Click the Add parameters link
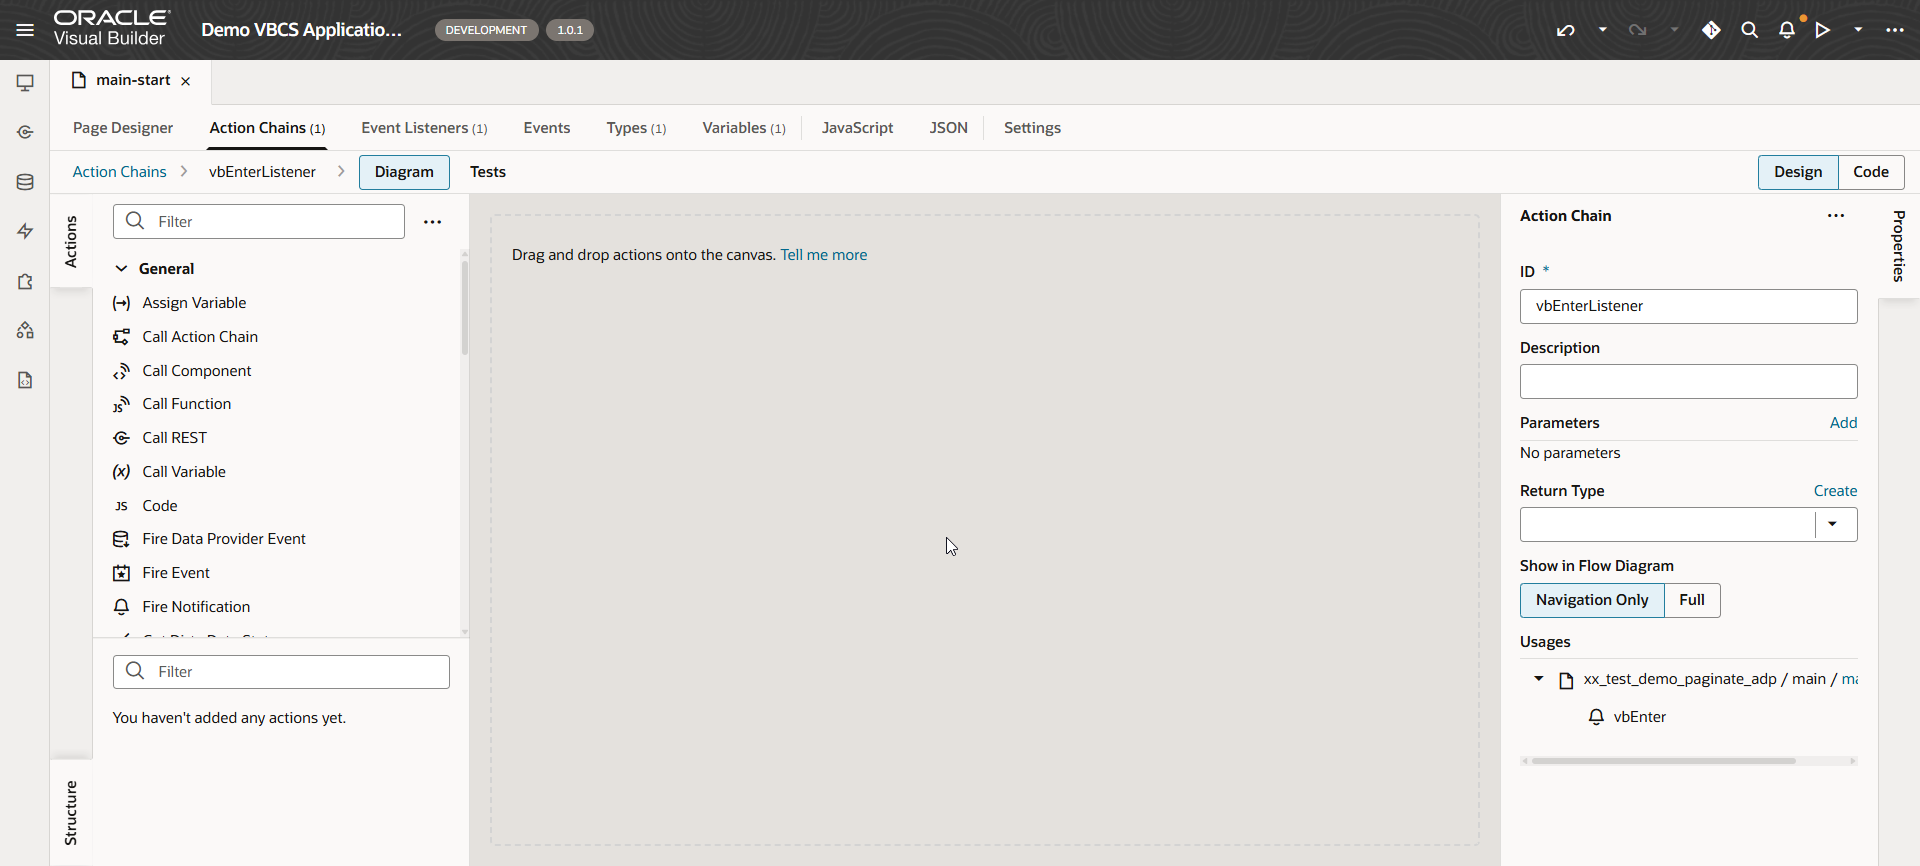Viewport: 1920px width, 866px height. 1843,423
